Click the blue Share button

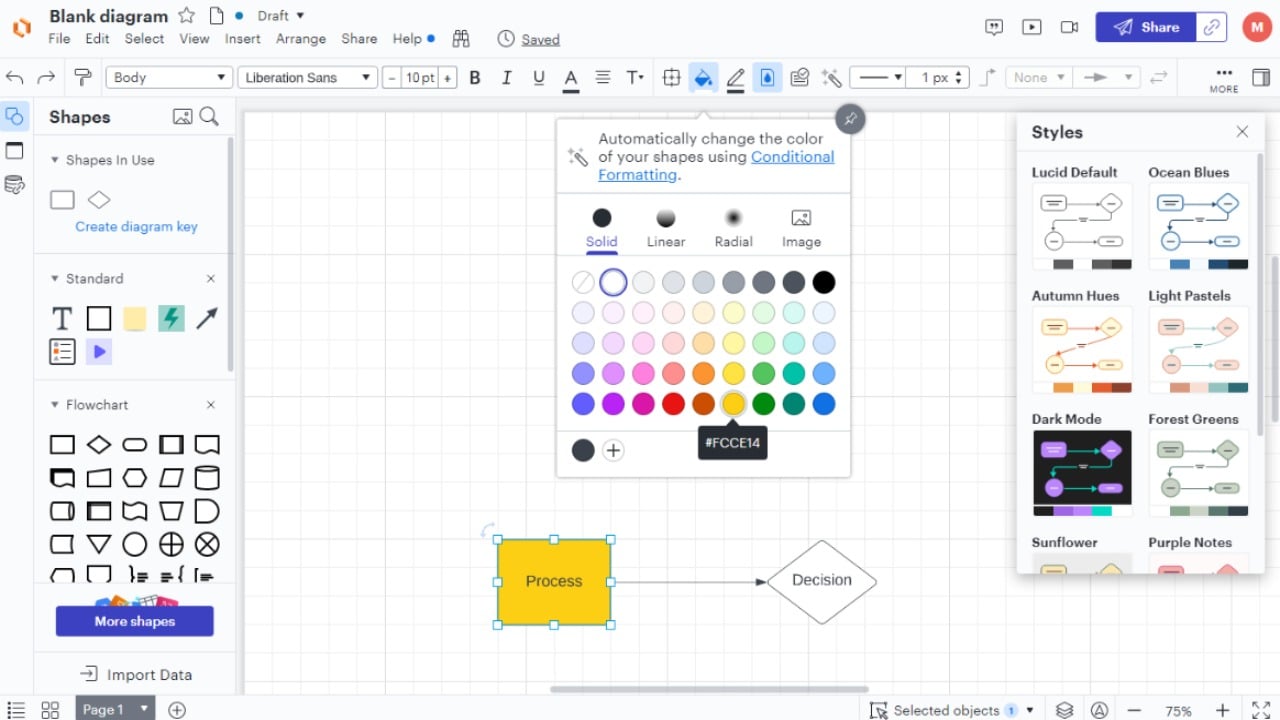click(x=1145, y=27)
